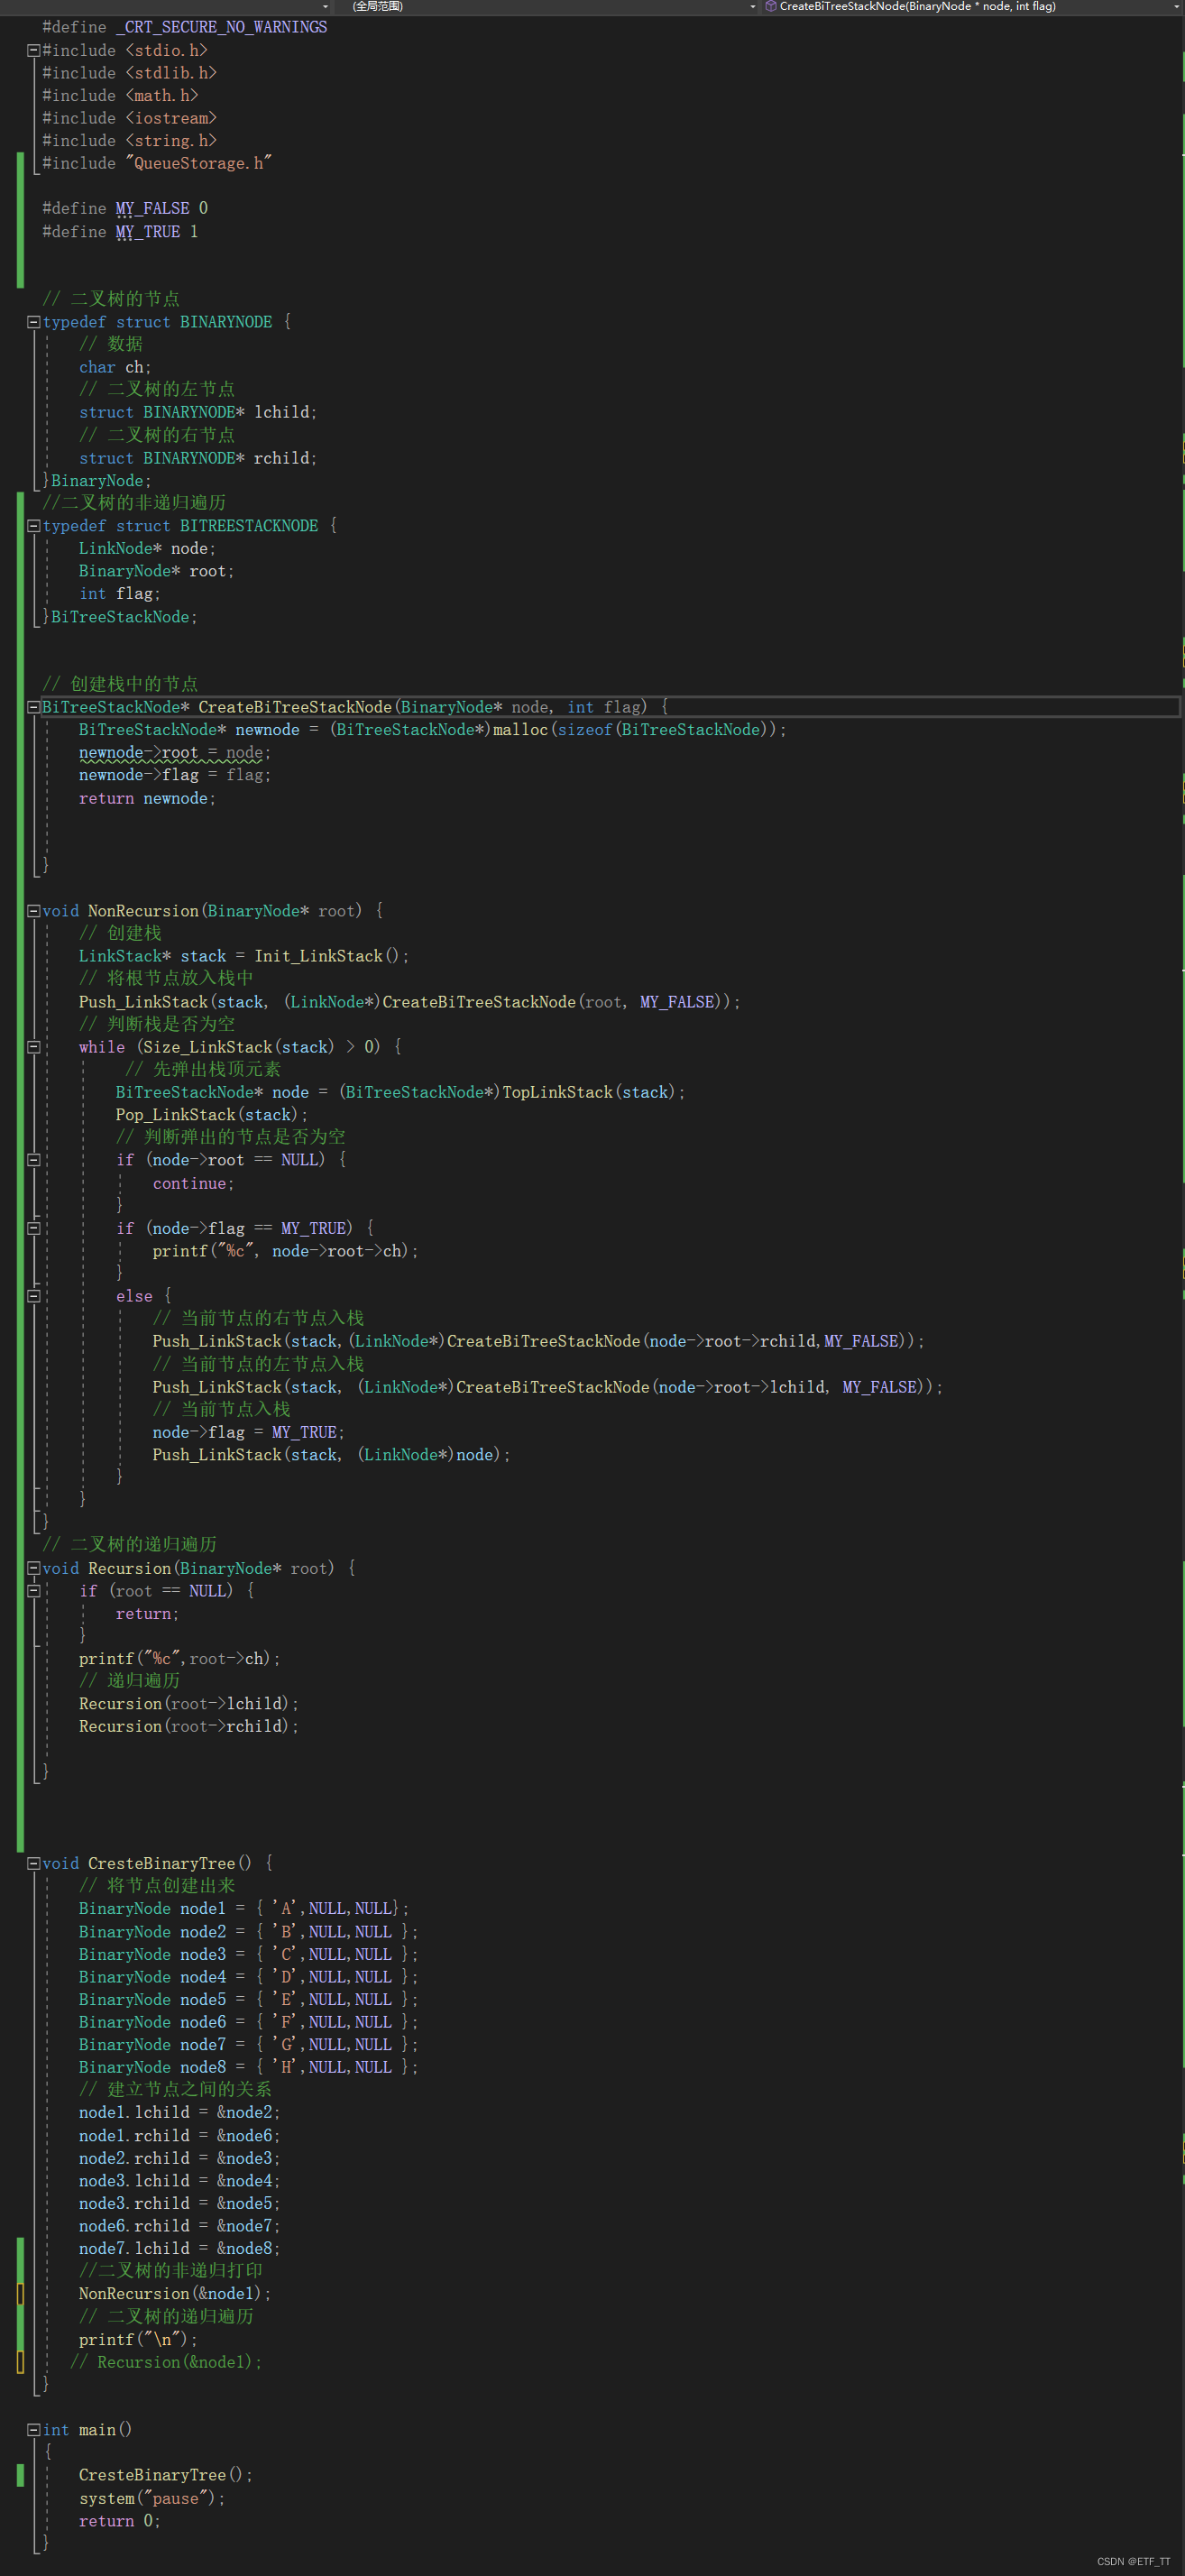Click the BinaryNode node5 'E' declaration

click(249, 2000)
